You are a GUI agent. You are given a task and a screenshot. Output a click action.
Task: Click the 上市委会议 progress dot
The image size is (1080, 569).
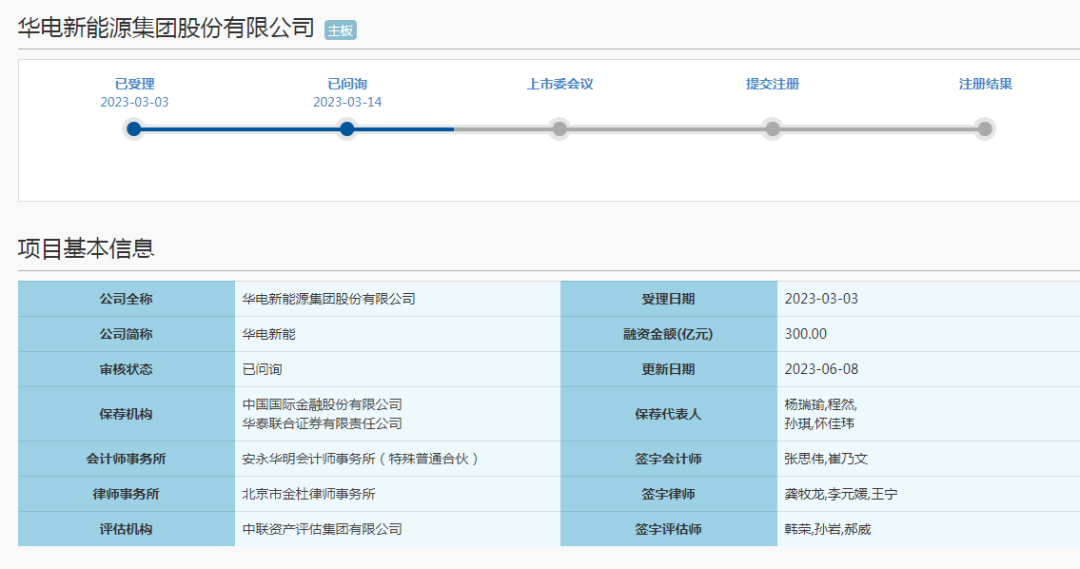559,129
